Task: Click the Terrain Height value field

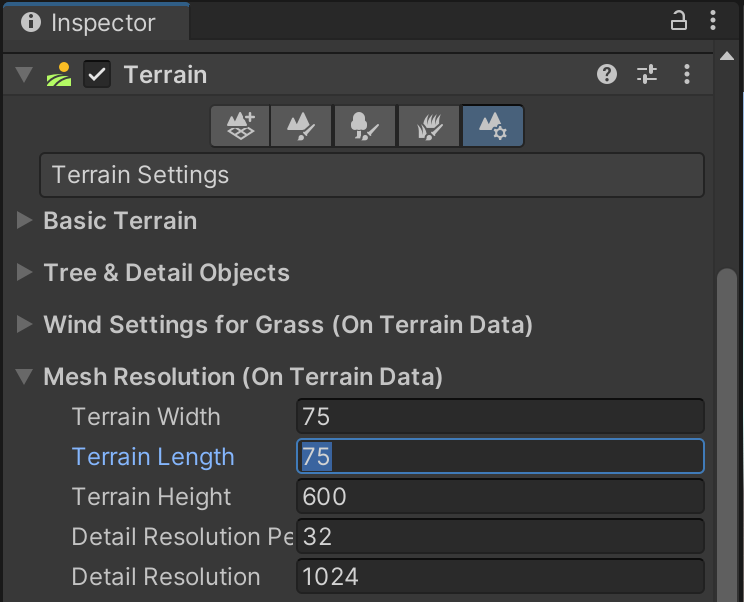Action: tap(500, 496)
